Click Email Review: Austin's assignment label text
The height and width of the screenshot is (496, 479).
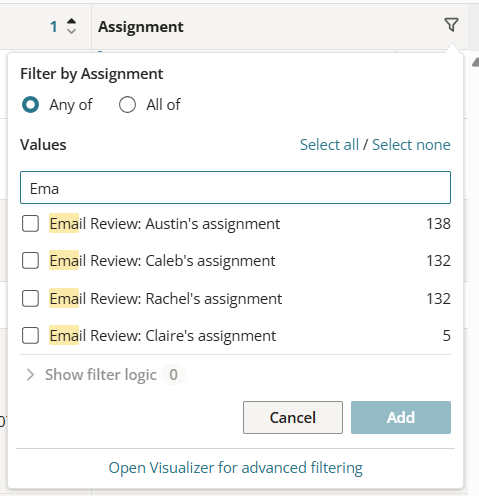pyautogui.click(x=165, y=224)
